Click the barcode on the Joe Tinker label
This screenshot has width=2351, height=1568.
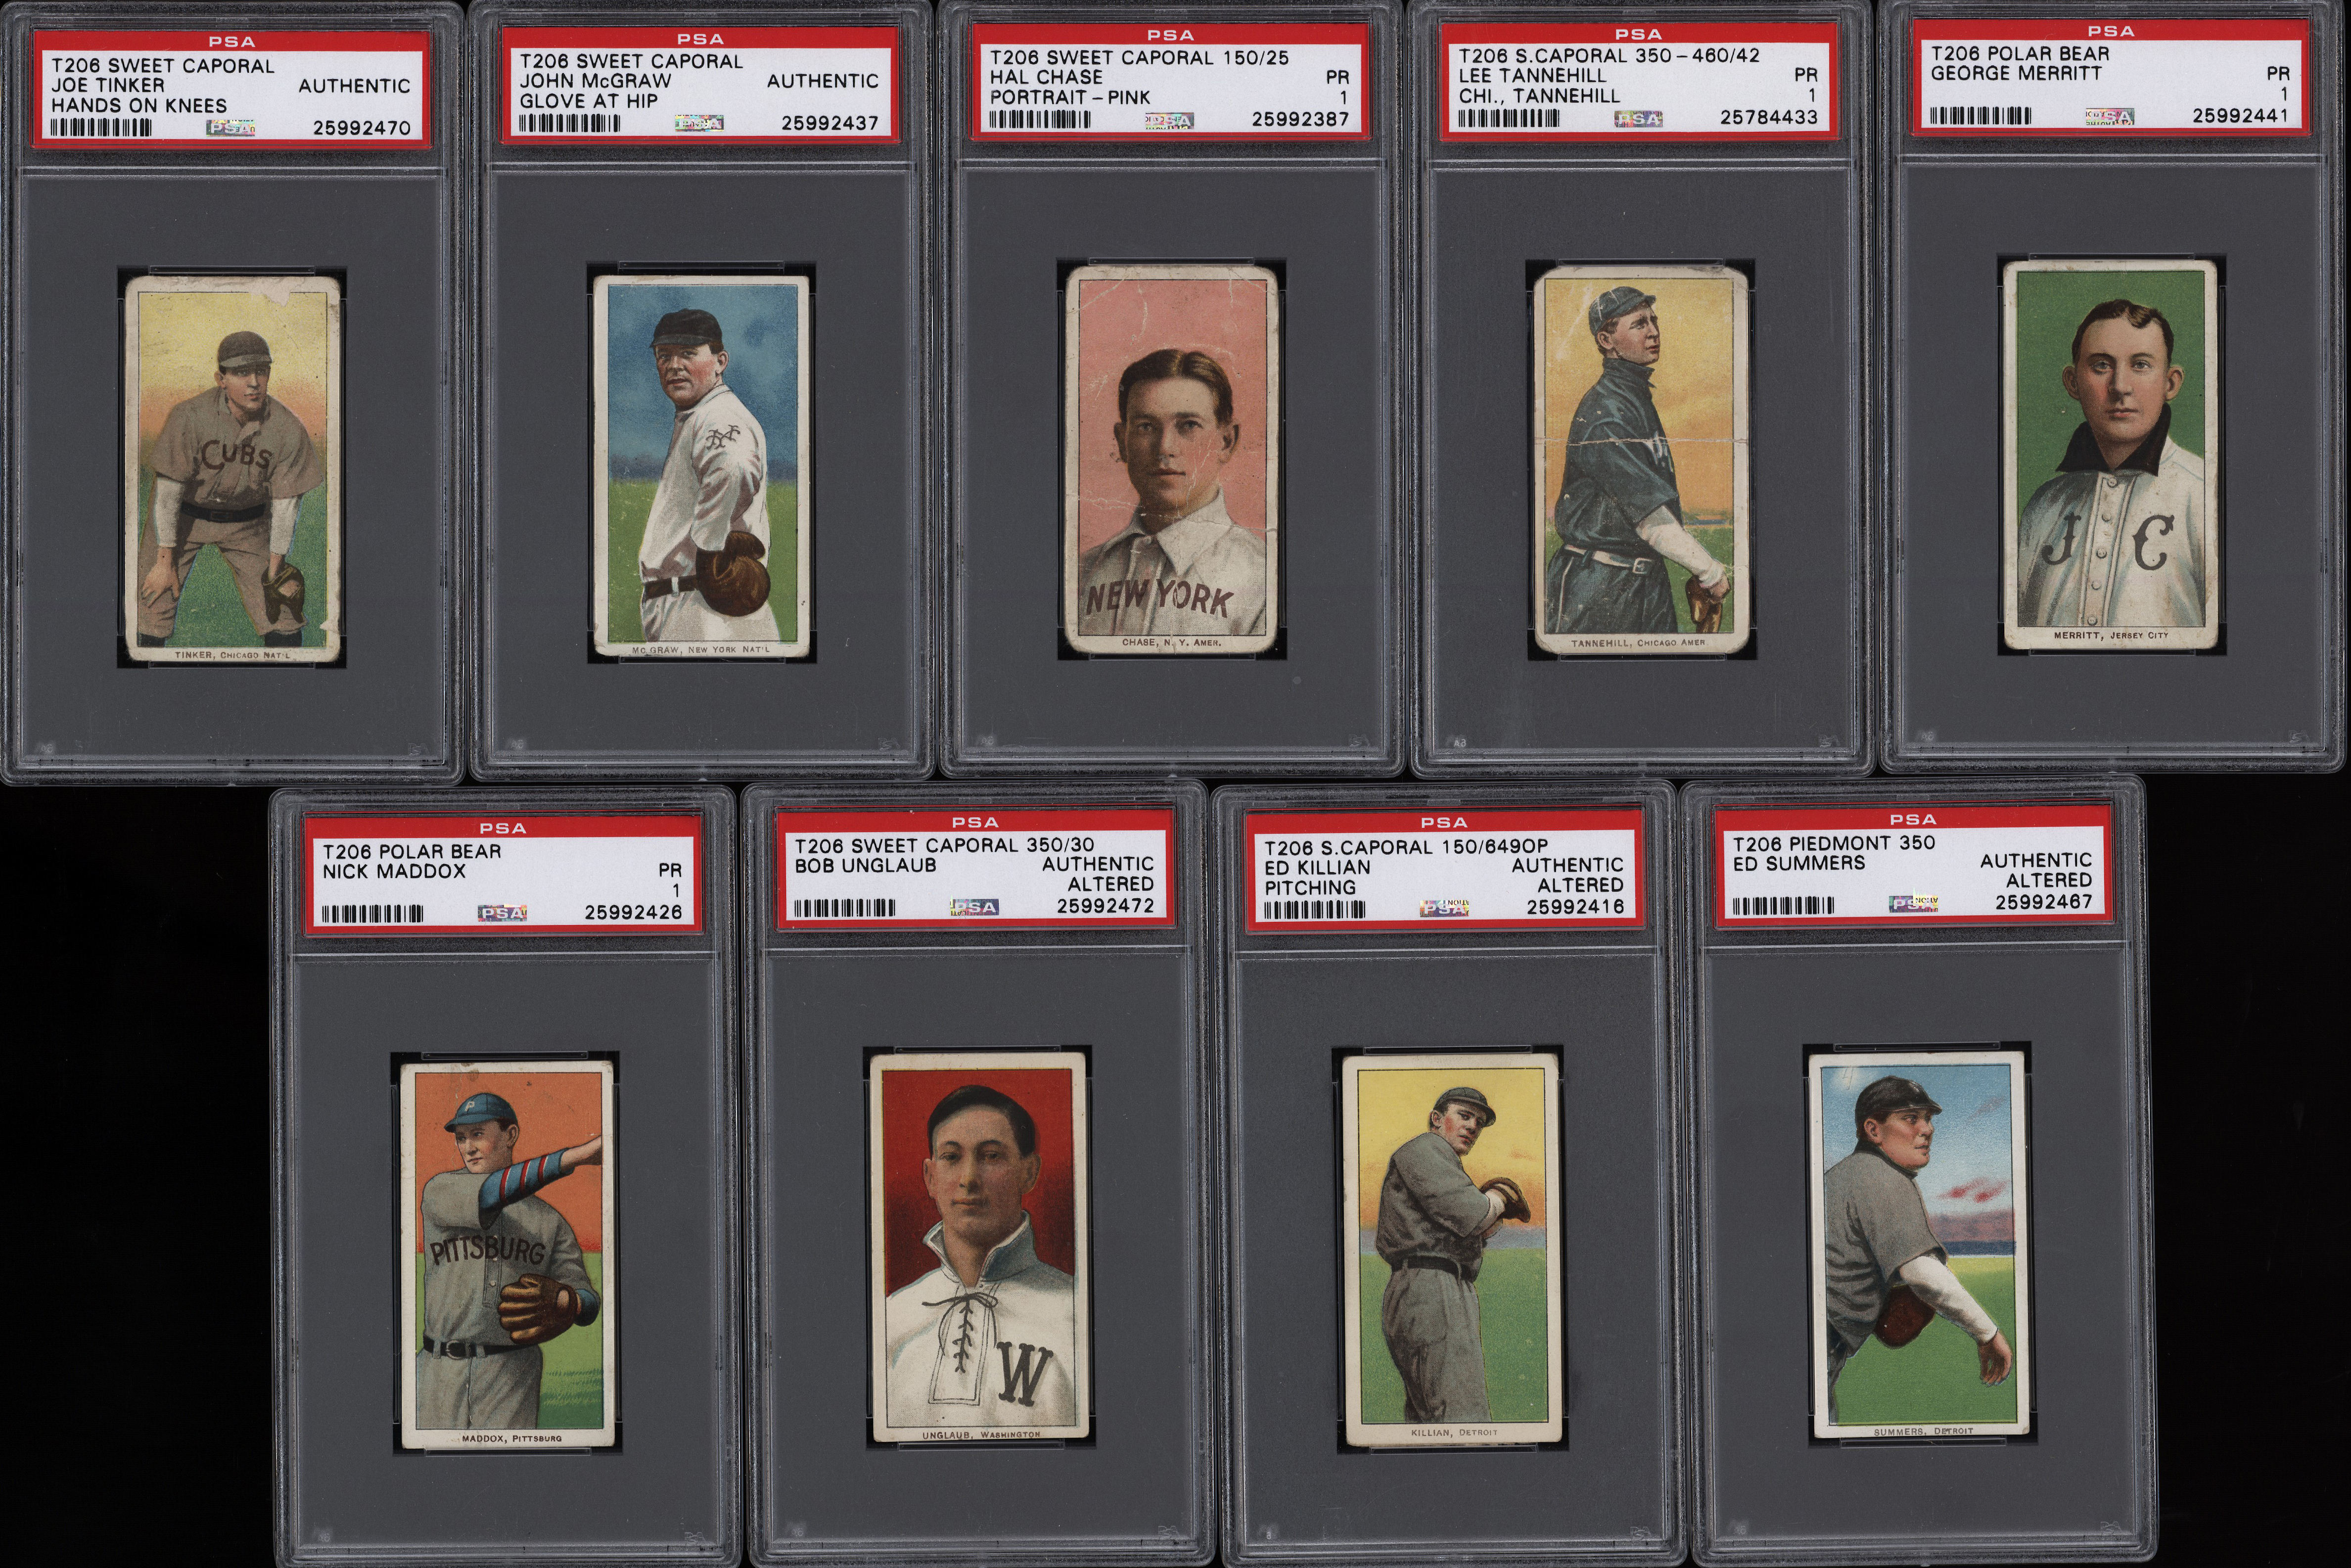101,127
